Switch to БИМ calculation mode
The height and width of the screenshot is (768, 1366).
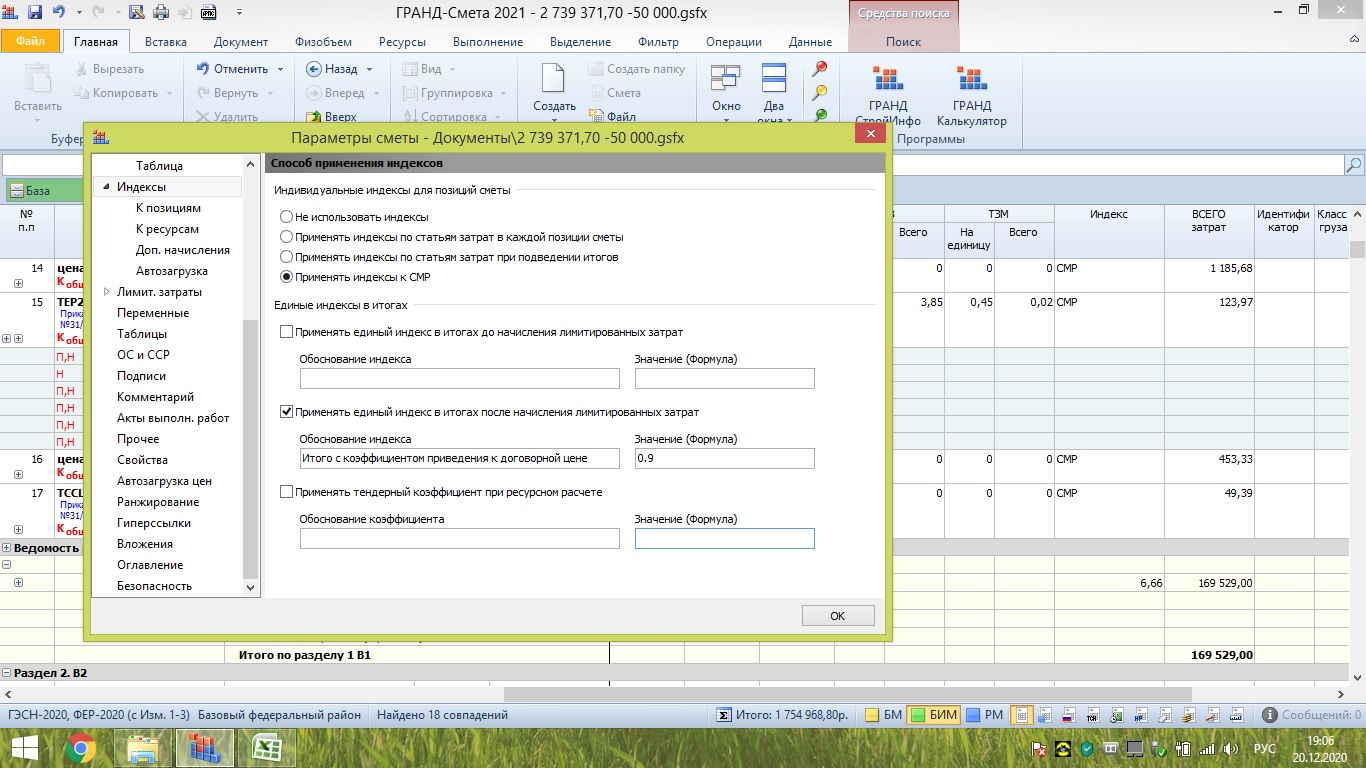coord(934,715)
